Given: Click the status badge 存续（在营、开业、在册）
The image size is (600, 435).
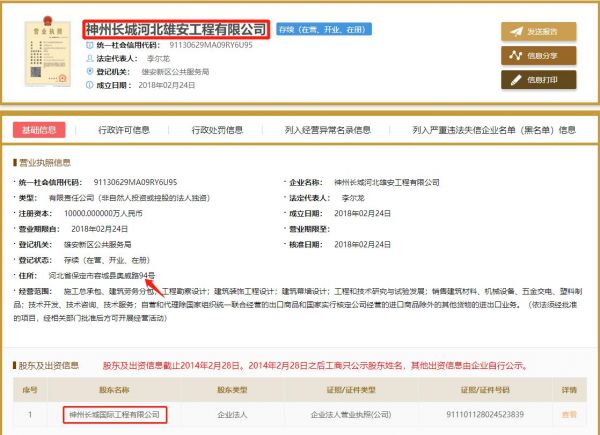Looking at the screenshot, I should pos(324,29).
